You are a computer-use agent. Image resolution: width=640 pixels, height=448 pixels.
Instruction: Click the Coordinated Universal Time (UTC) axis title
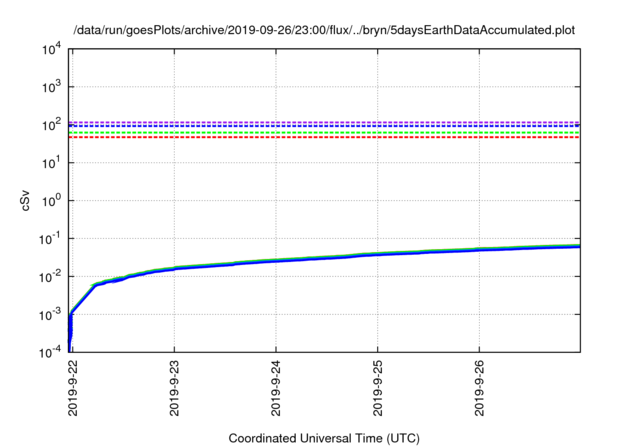point(324,439)
